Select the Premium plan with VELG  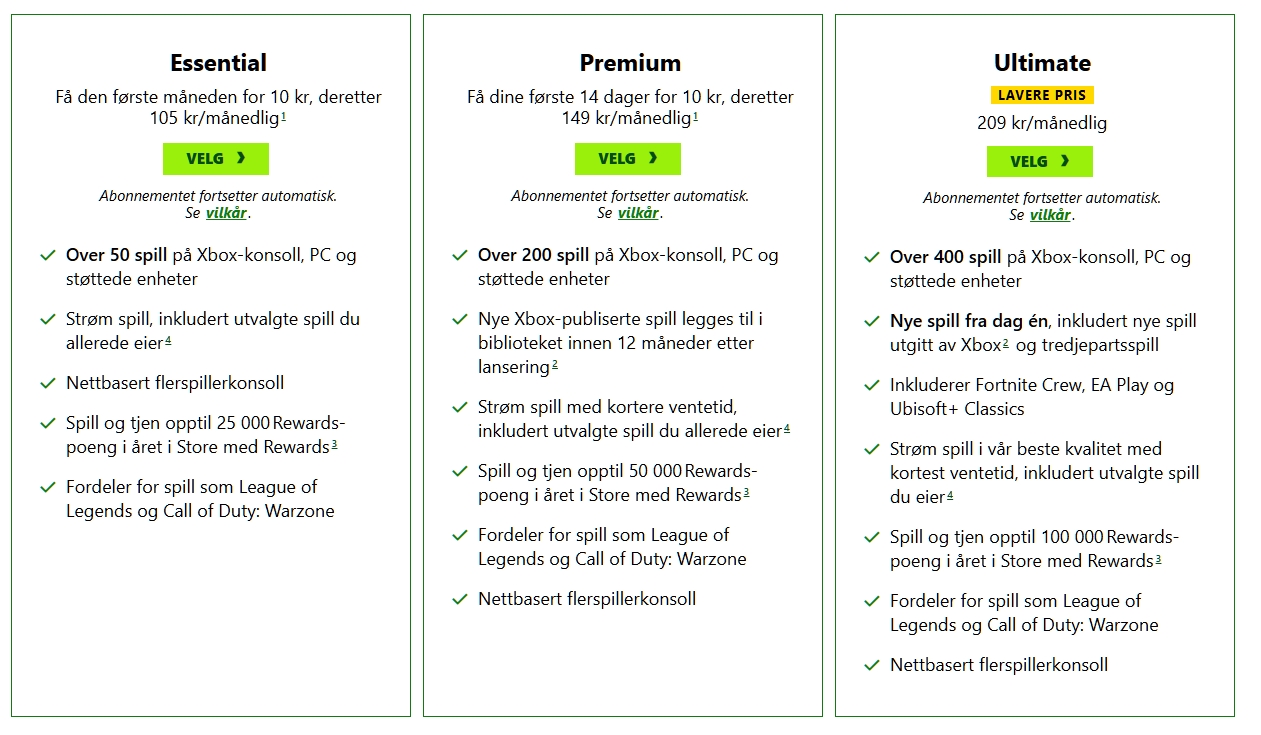tap(627, 158)
